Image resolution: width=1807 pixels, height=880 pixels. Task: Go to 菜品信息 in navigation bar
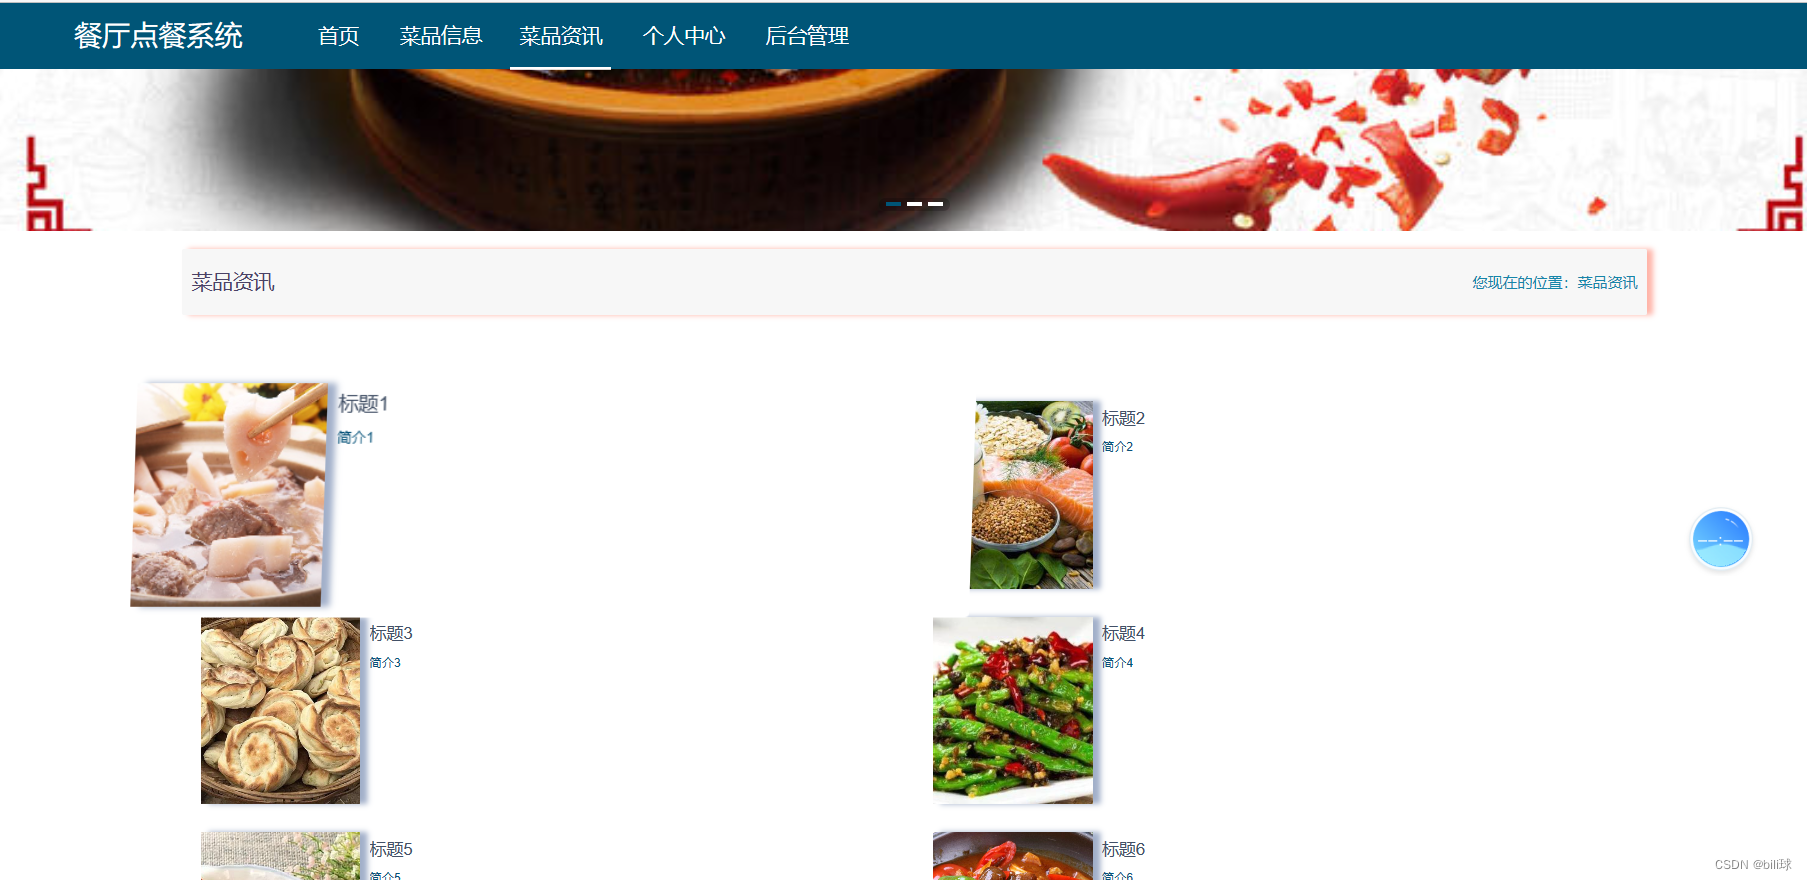[441, 36]
